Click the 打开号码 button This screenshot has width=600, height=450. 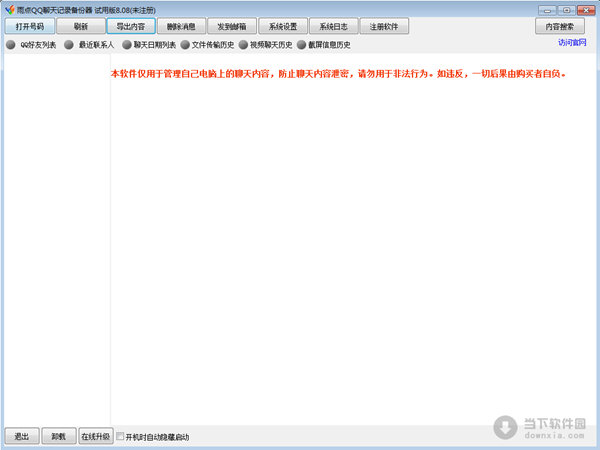pos(29,27)
